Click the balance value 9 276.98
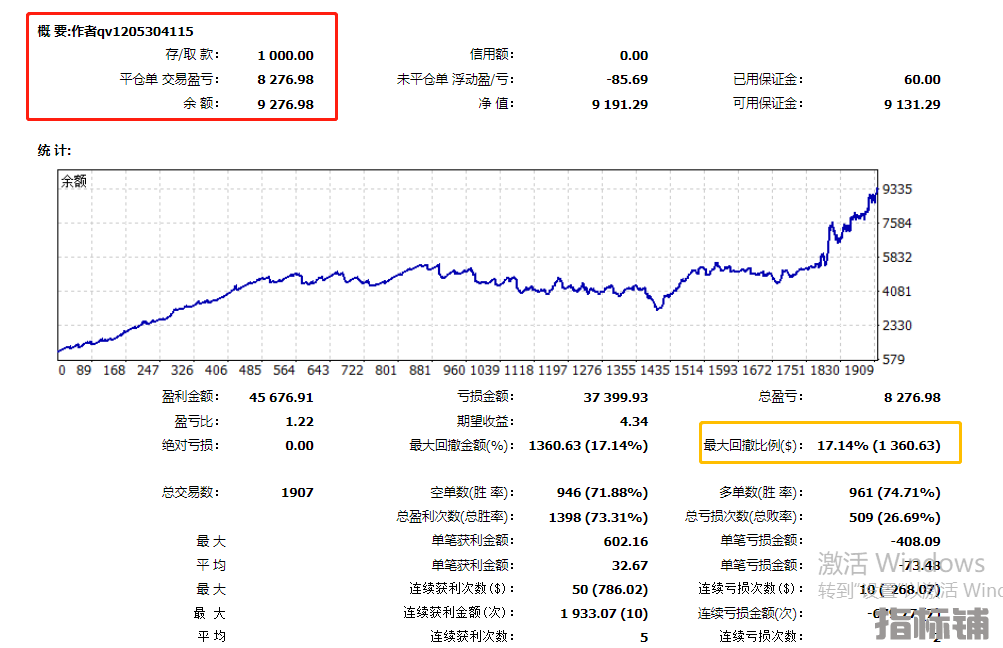This screenshot has width=1003, height=648. point(285,104)
